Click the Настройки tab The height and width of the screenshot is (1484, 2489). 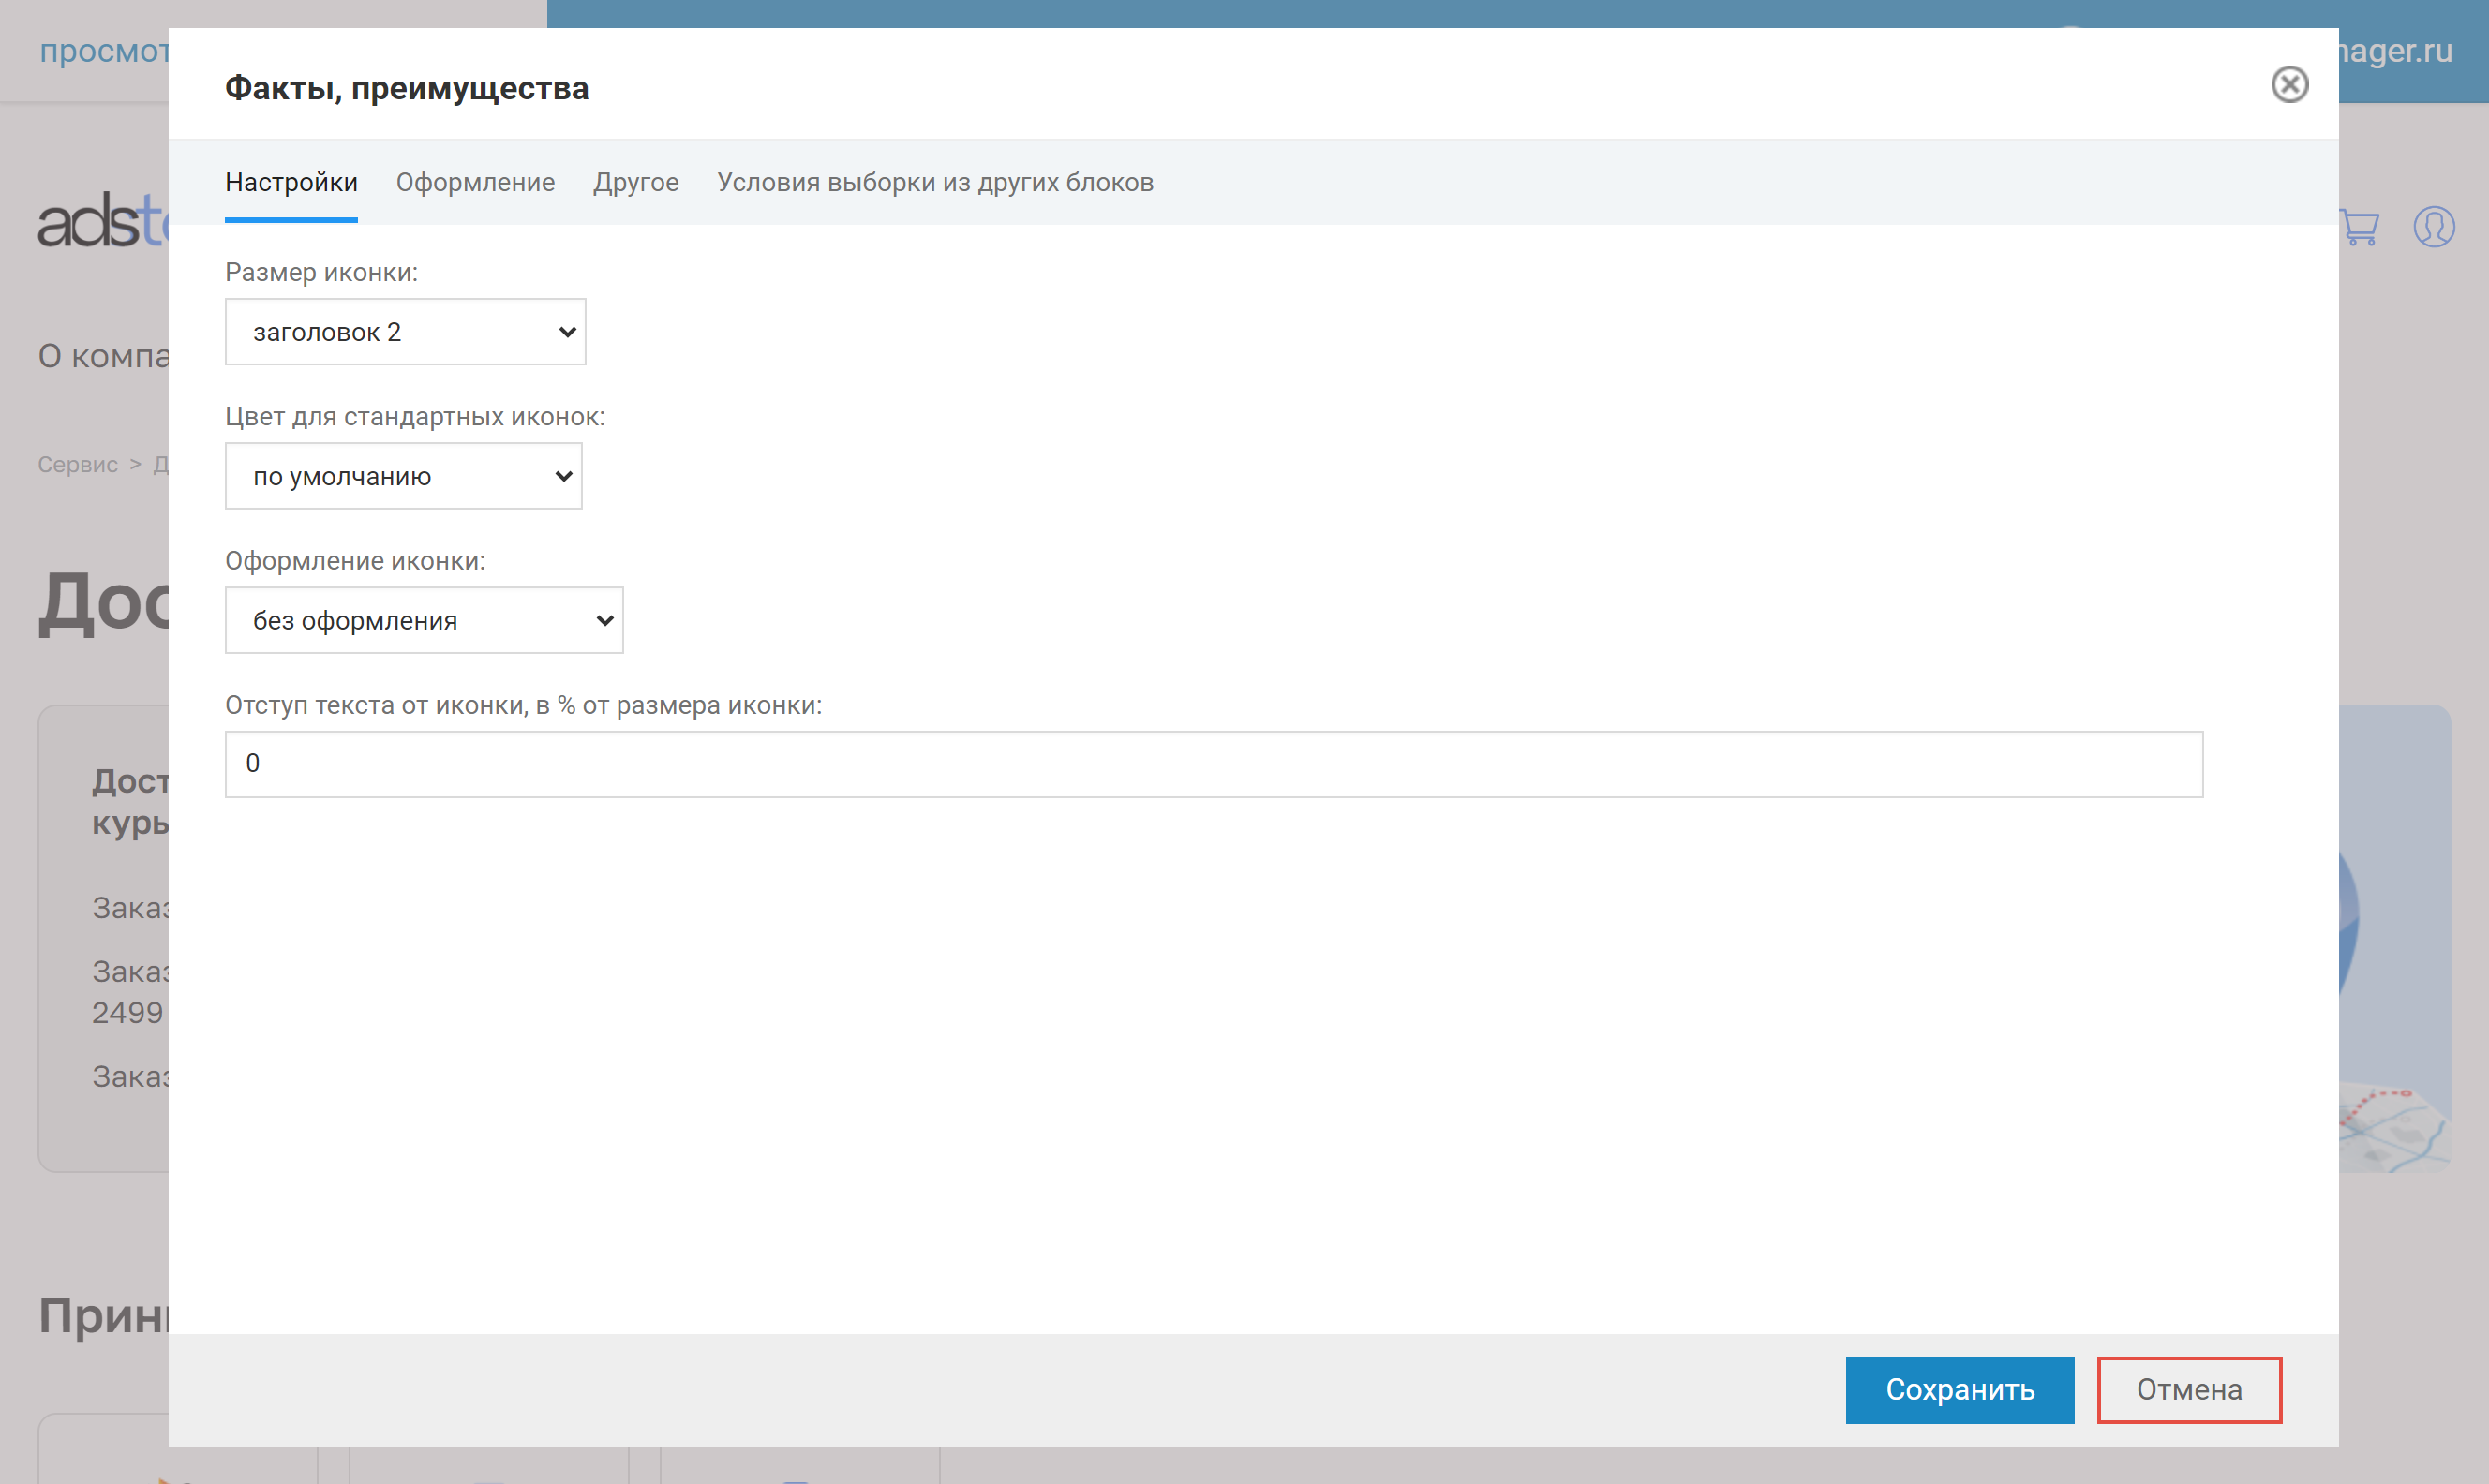291,182
